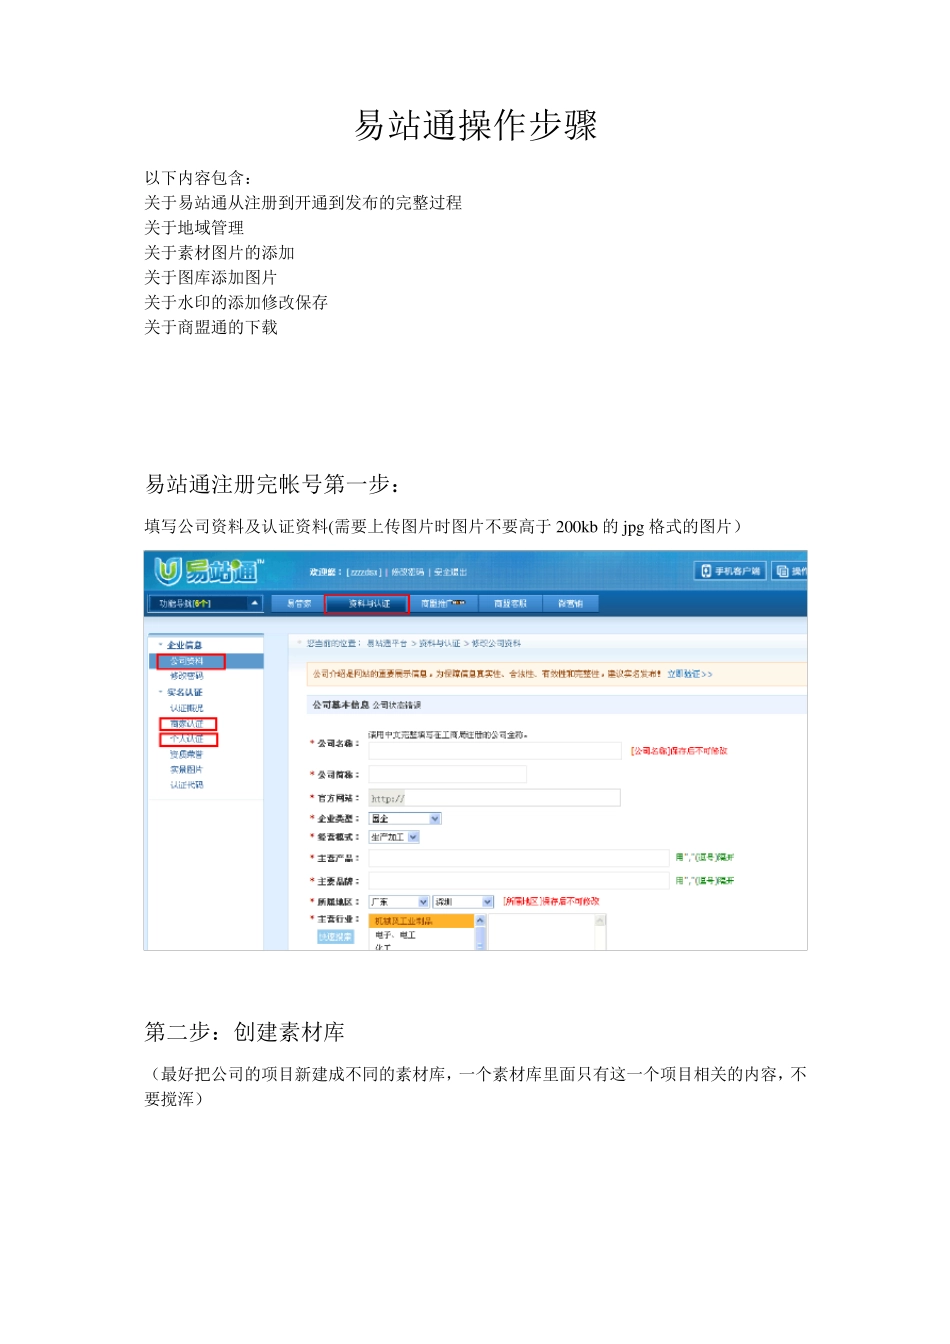The width and height of the screenshot is (950, 1344).
Task: Click the 主营产品 input field
Action: tap(518, 858)
